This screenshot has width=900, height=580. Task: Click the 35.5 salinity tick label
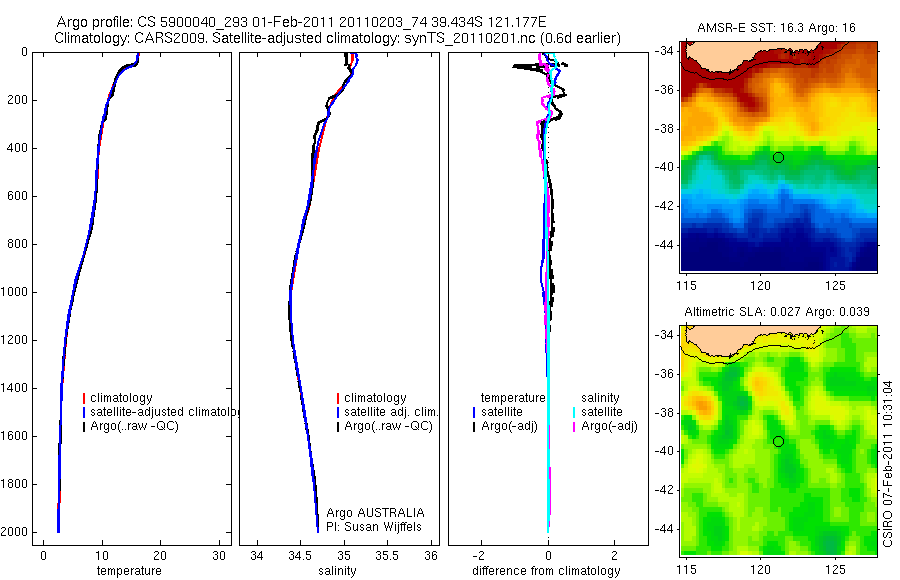pyautogui.click(x=387, y=555)
